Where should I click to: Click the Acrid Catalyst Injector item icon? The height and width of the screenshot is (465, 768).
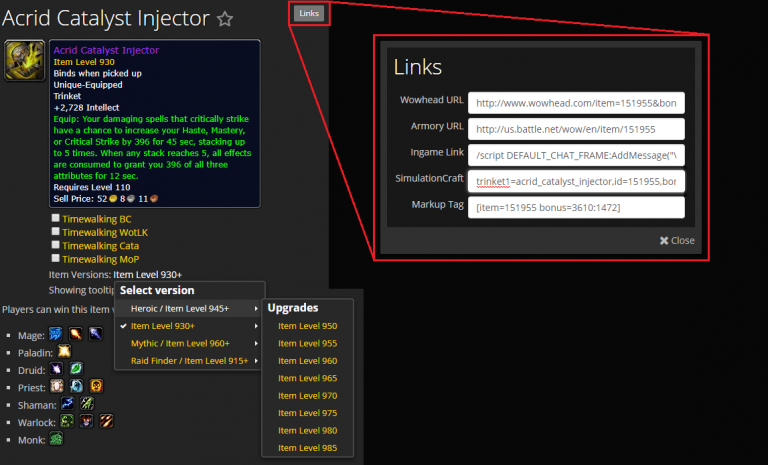(x=24, y=61)
